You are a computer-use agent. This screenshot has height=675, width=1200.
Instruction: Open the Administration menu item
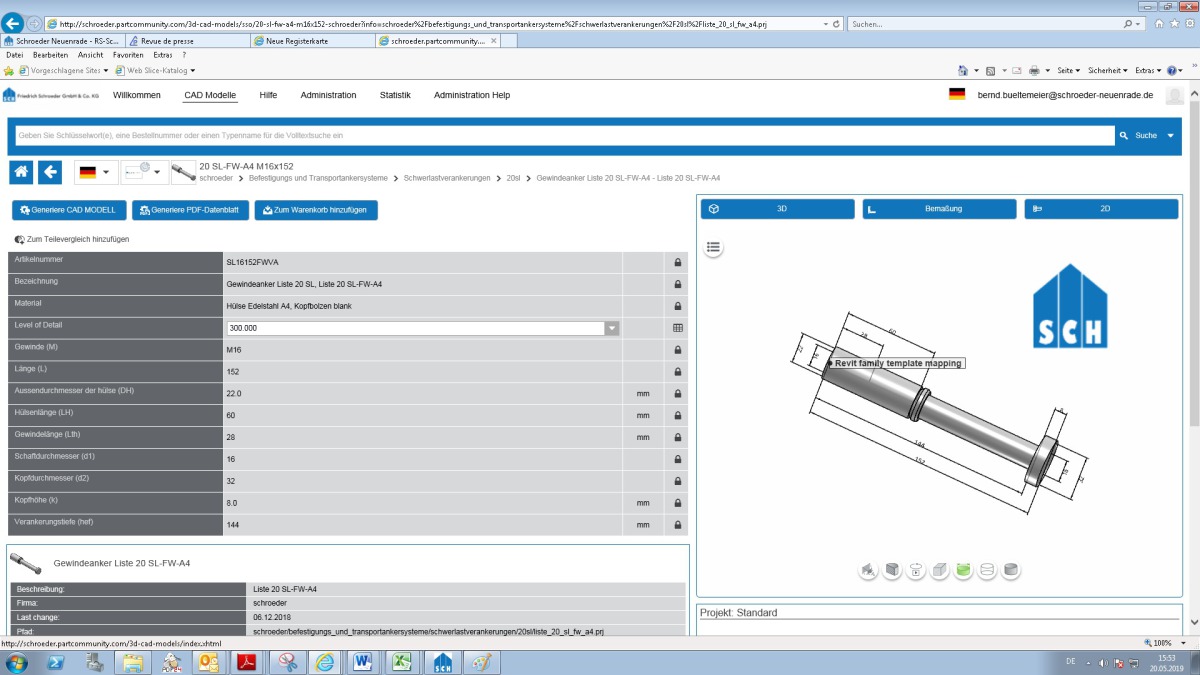(x=328, y=95)
